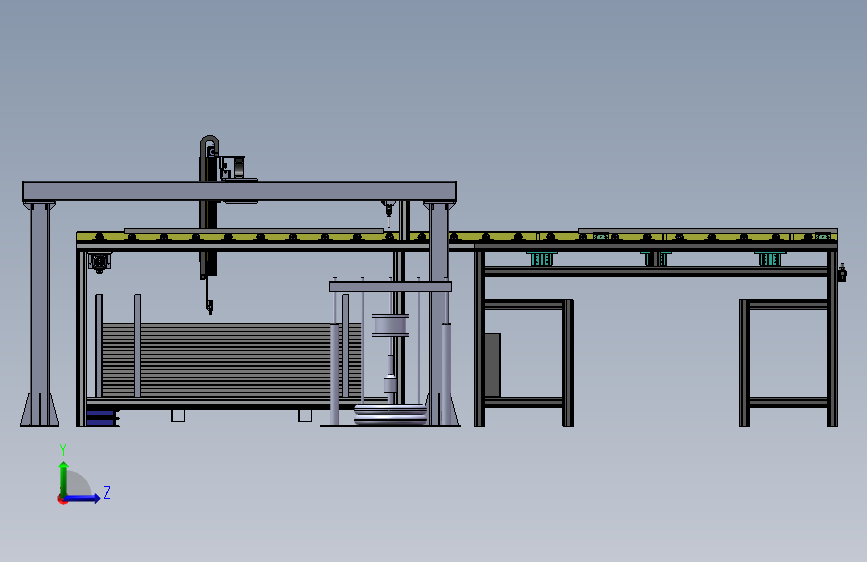
Task: Select the blue block at bottom left
Action: pyautogui.click(x=100, y=418)
